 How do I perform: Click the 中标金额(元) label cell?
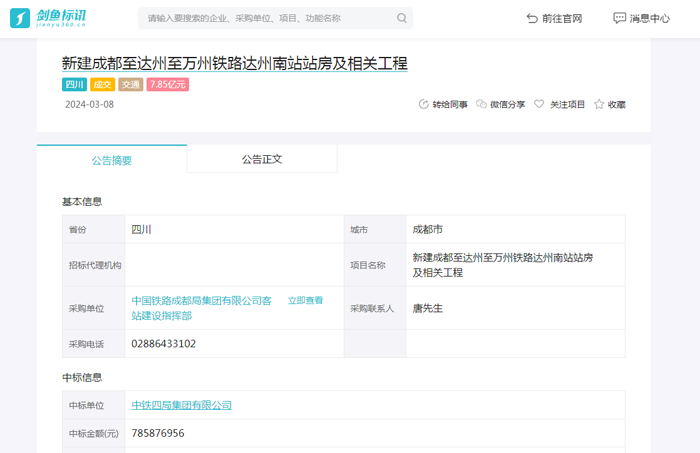click(x=94, y=433)
